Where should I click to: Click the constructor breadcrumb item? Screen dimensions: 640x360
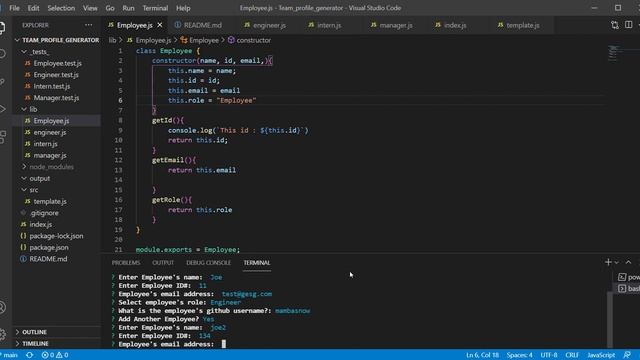coord(249,40)
